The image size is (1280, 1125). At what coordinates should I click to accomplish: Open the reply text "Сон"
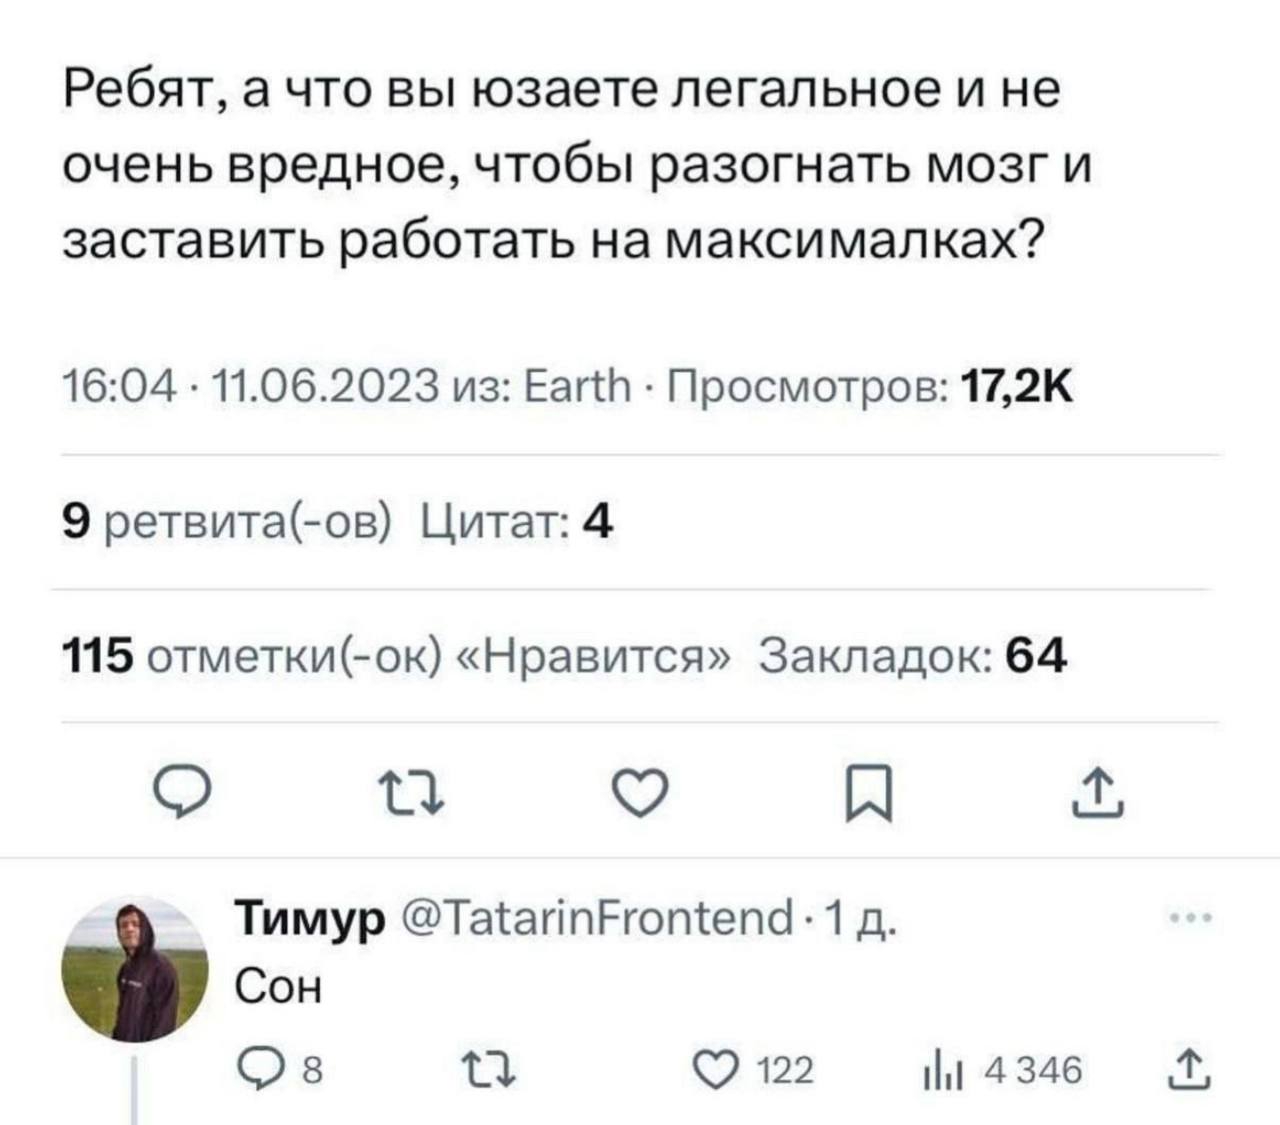pyautogui.click(x=279, y=988)
